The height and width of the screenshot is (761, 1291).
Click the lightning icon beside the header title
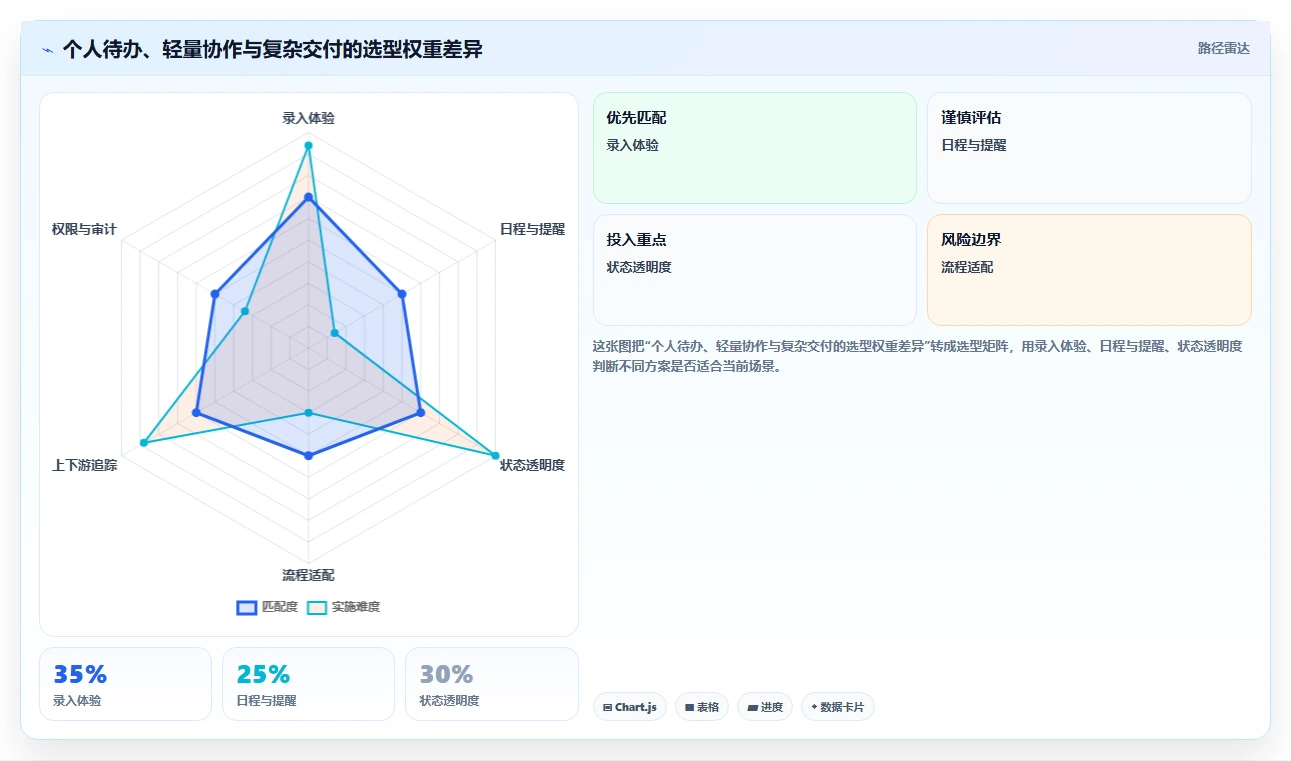point(47,49)
